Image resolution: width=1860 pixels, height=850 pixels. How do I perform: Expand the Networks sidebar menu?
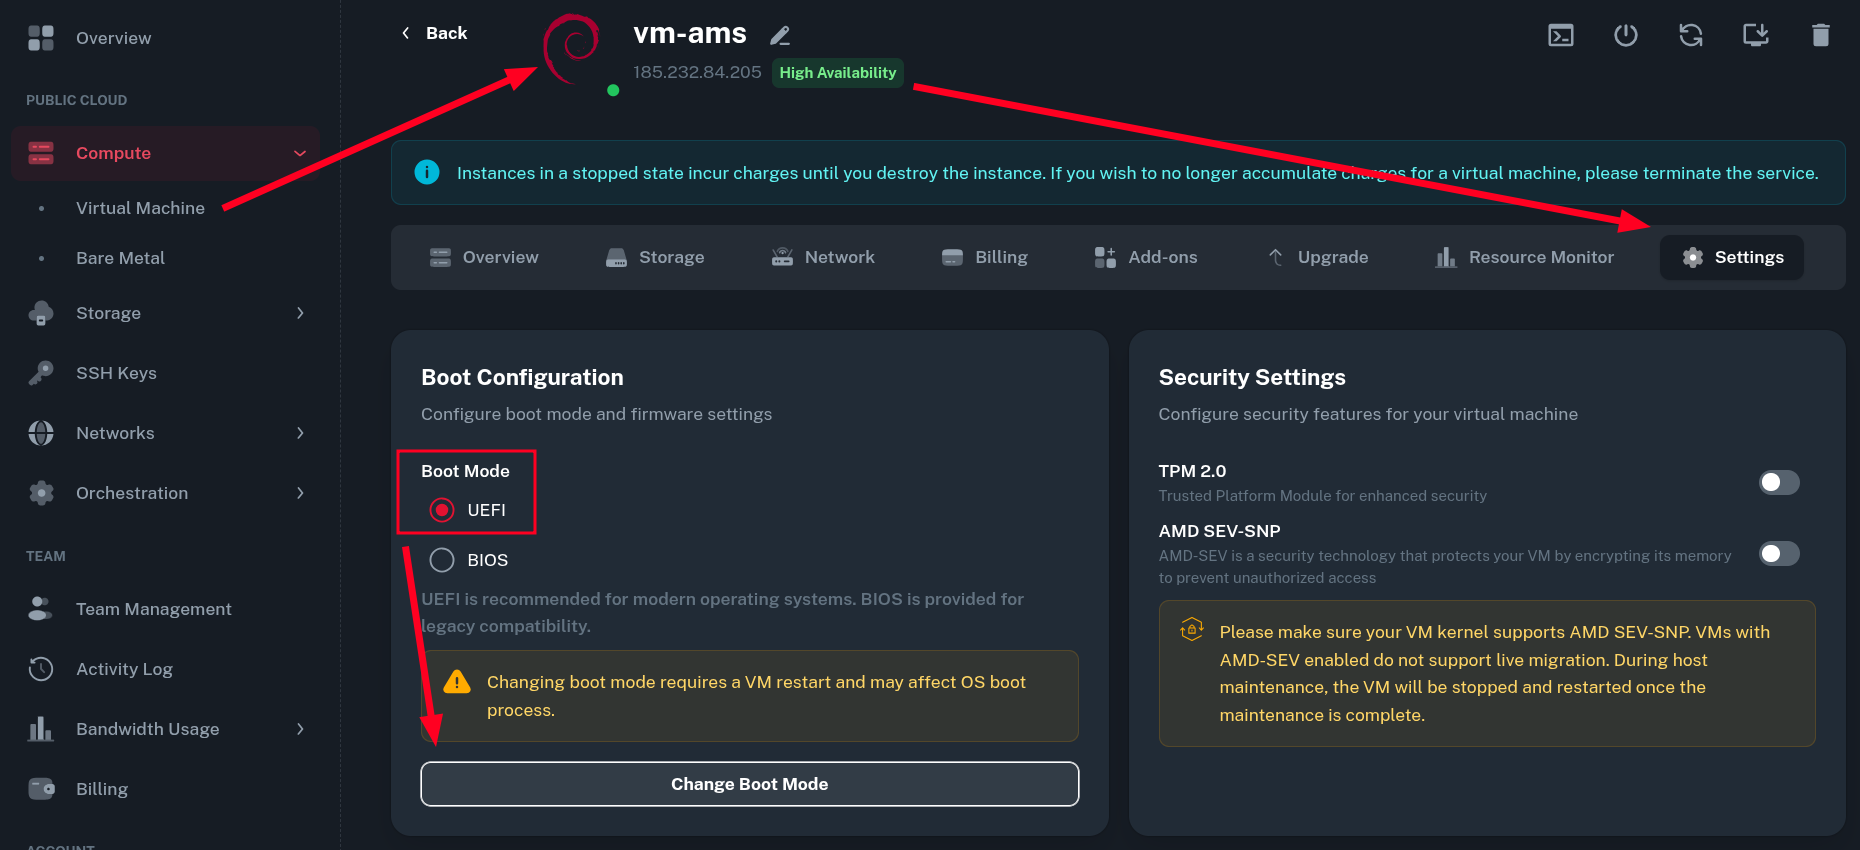299,433
